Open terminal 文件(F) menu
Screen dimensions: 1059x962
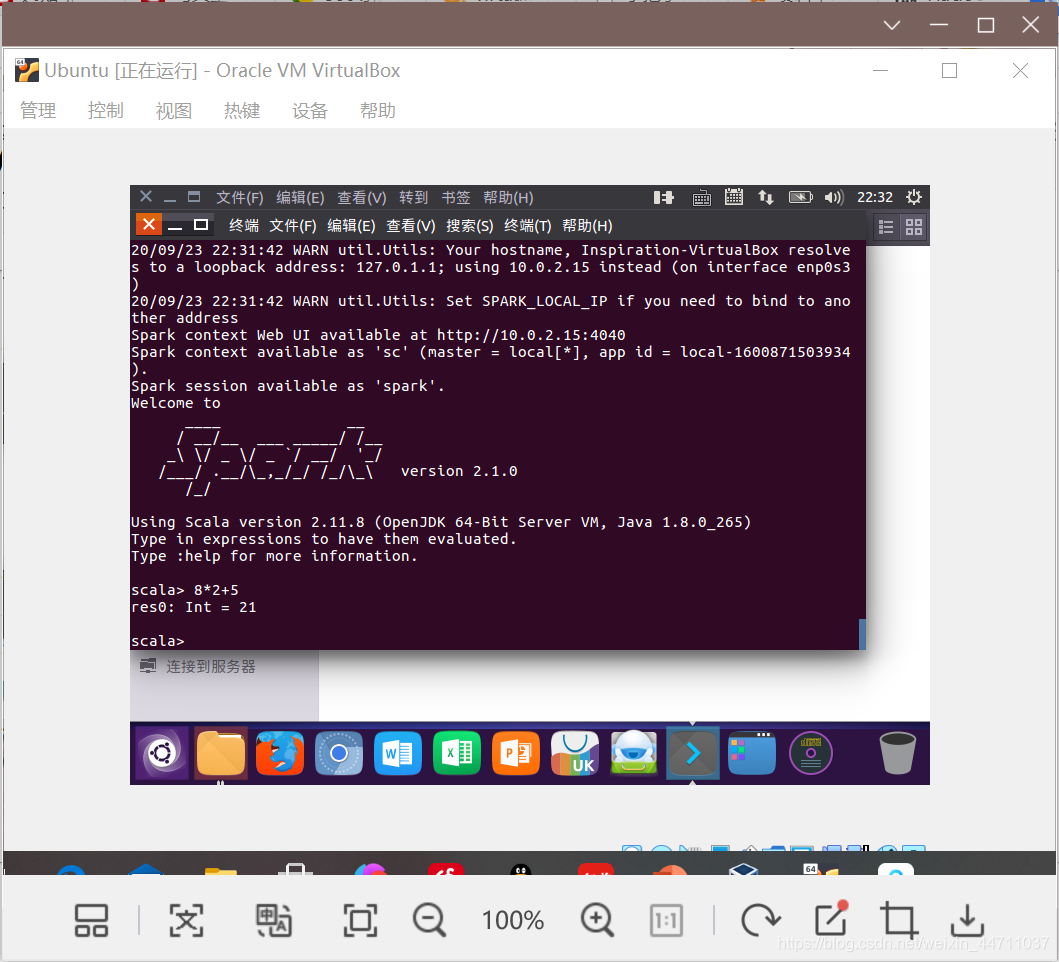point(293,226)
